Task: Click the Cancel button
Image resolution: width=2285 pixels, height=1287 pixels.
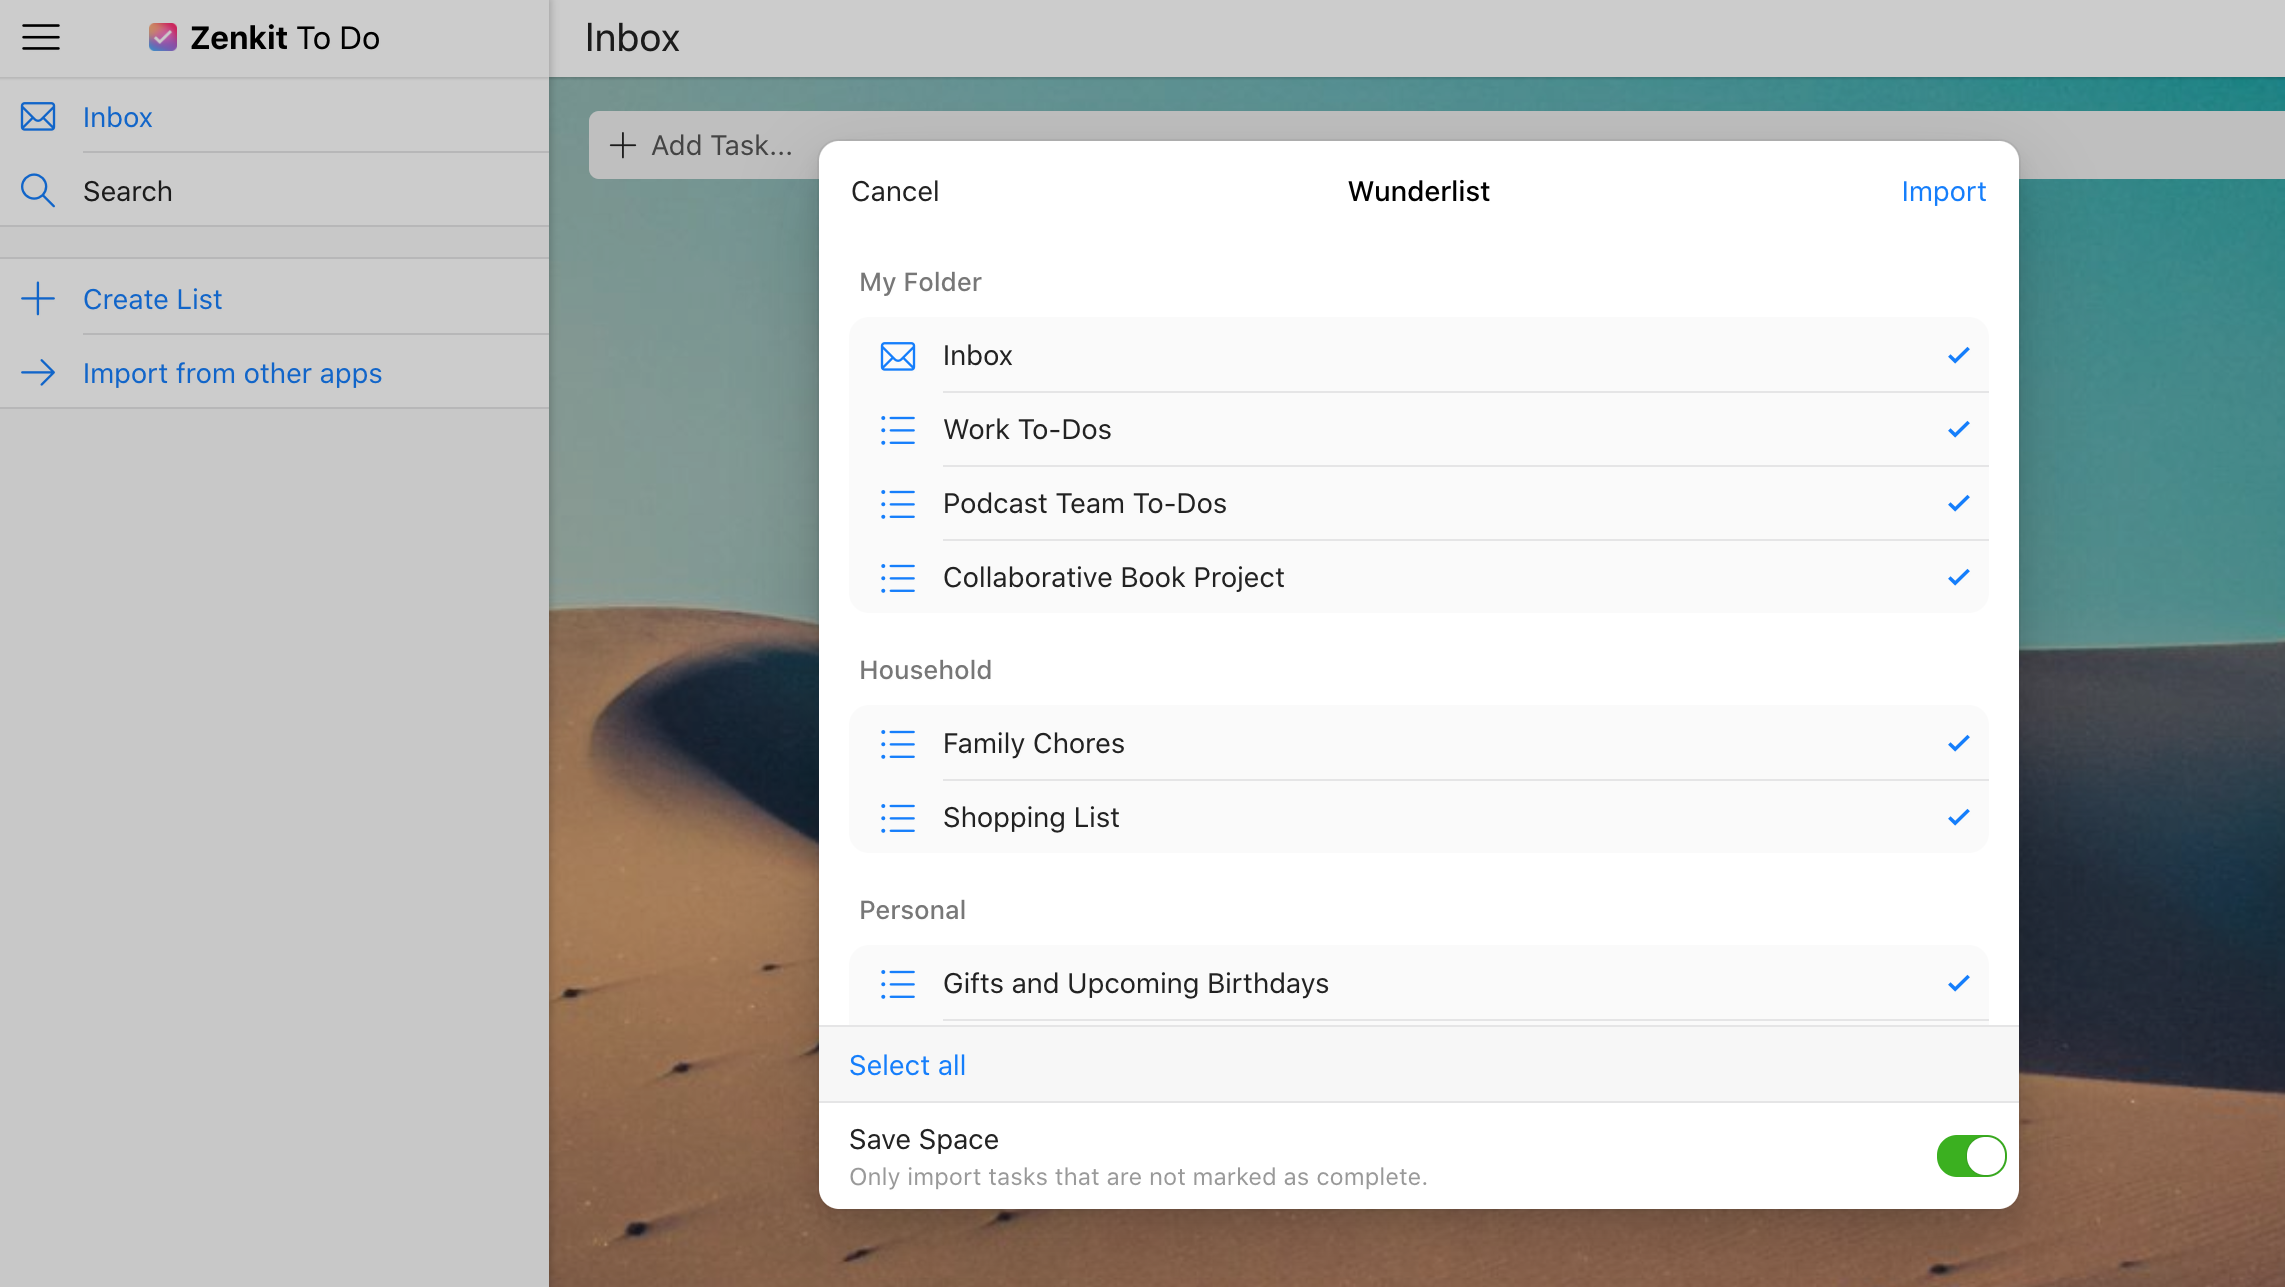Action: [x=895, y=191]
